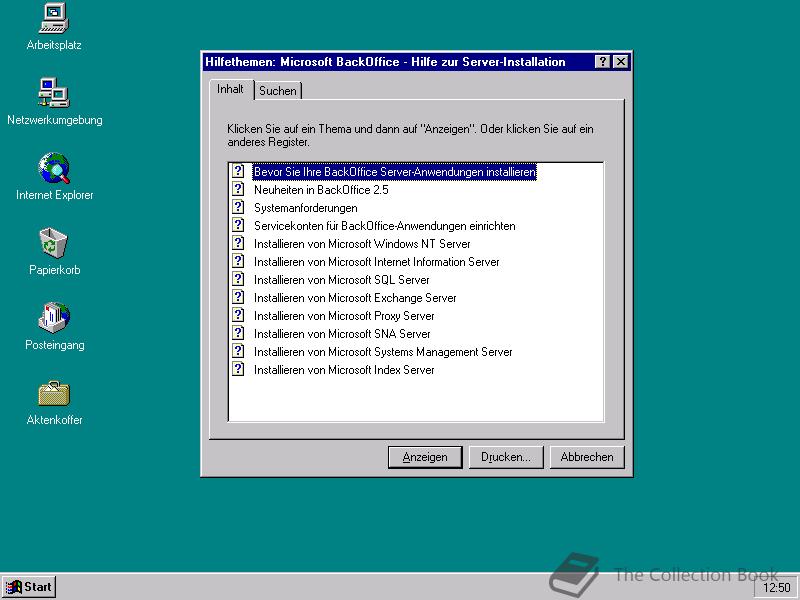
Task: Click help icon beside Windows NT Server topic
Action: [238, 243]
